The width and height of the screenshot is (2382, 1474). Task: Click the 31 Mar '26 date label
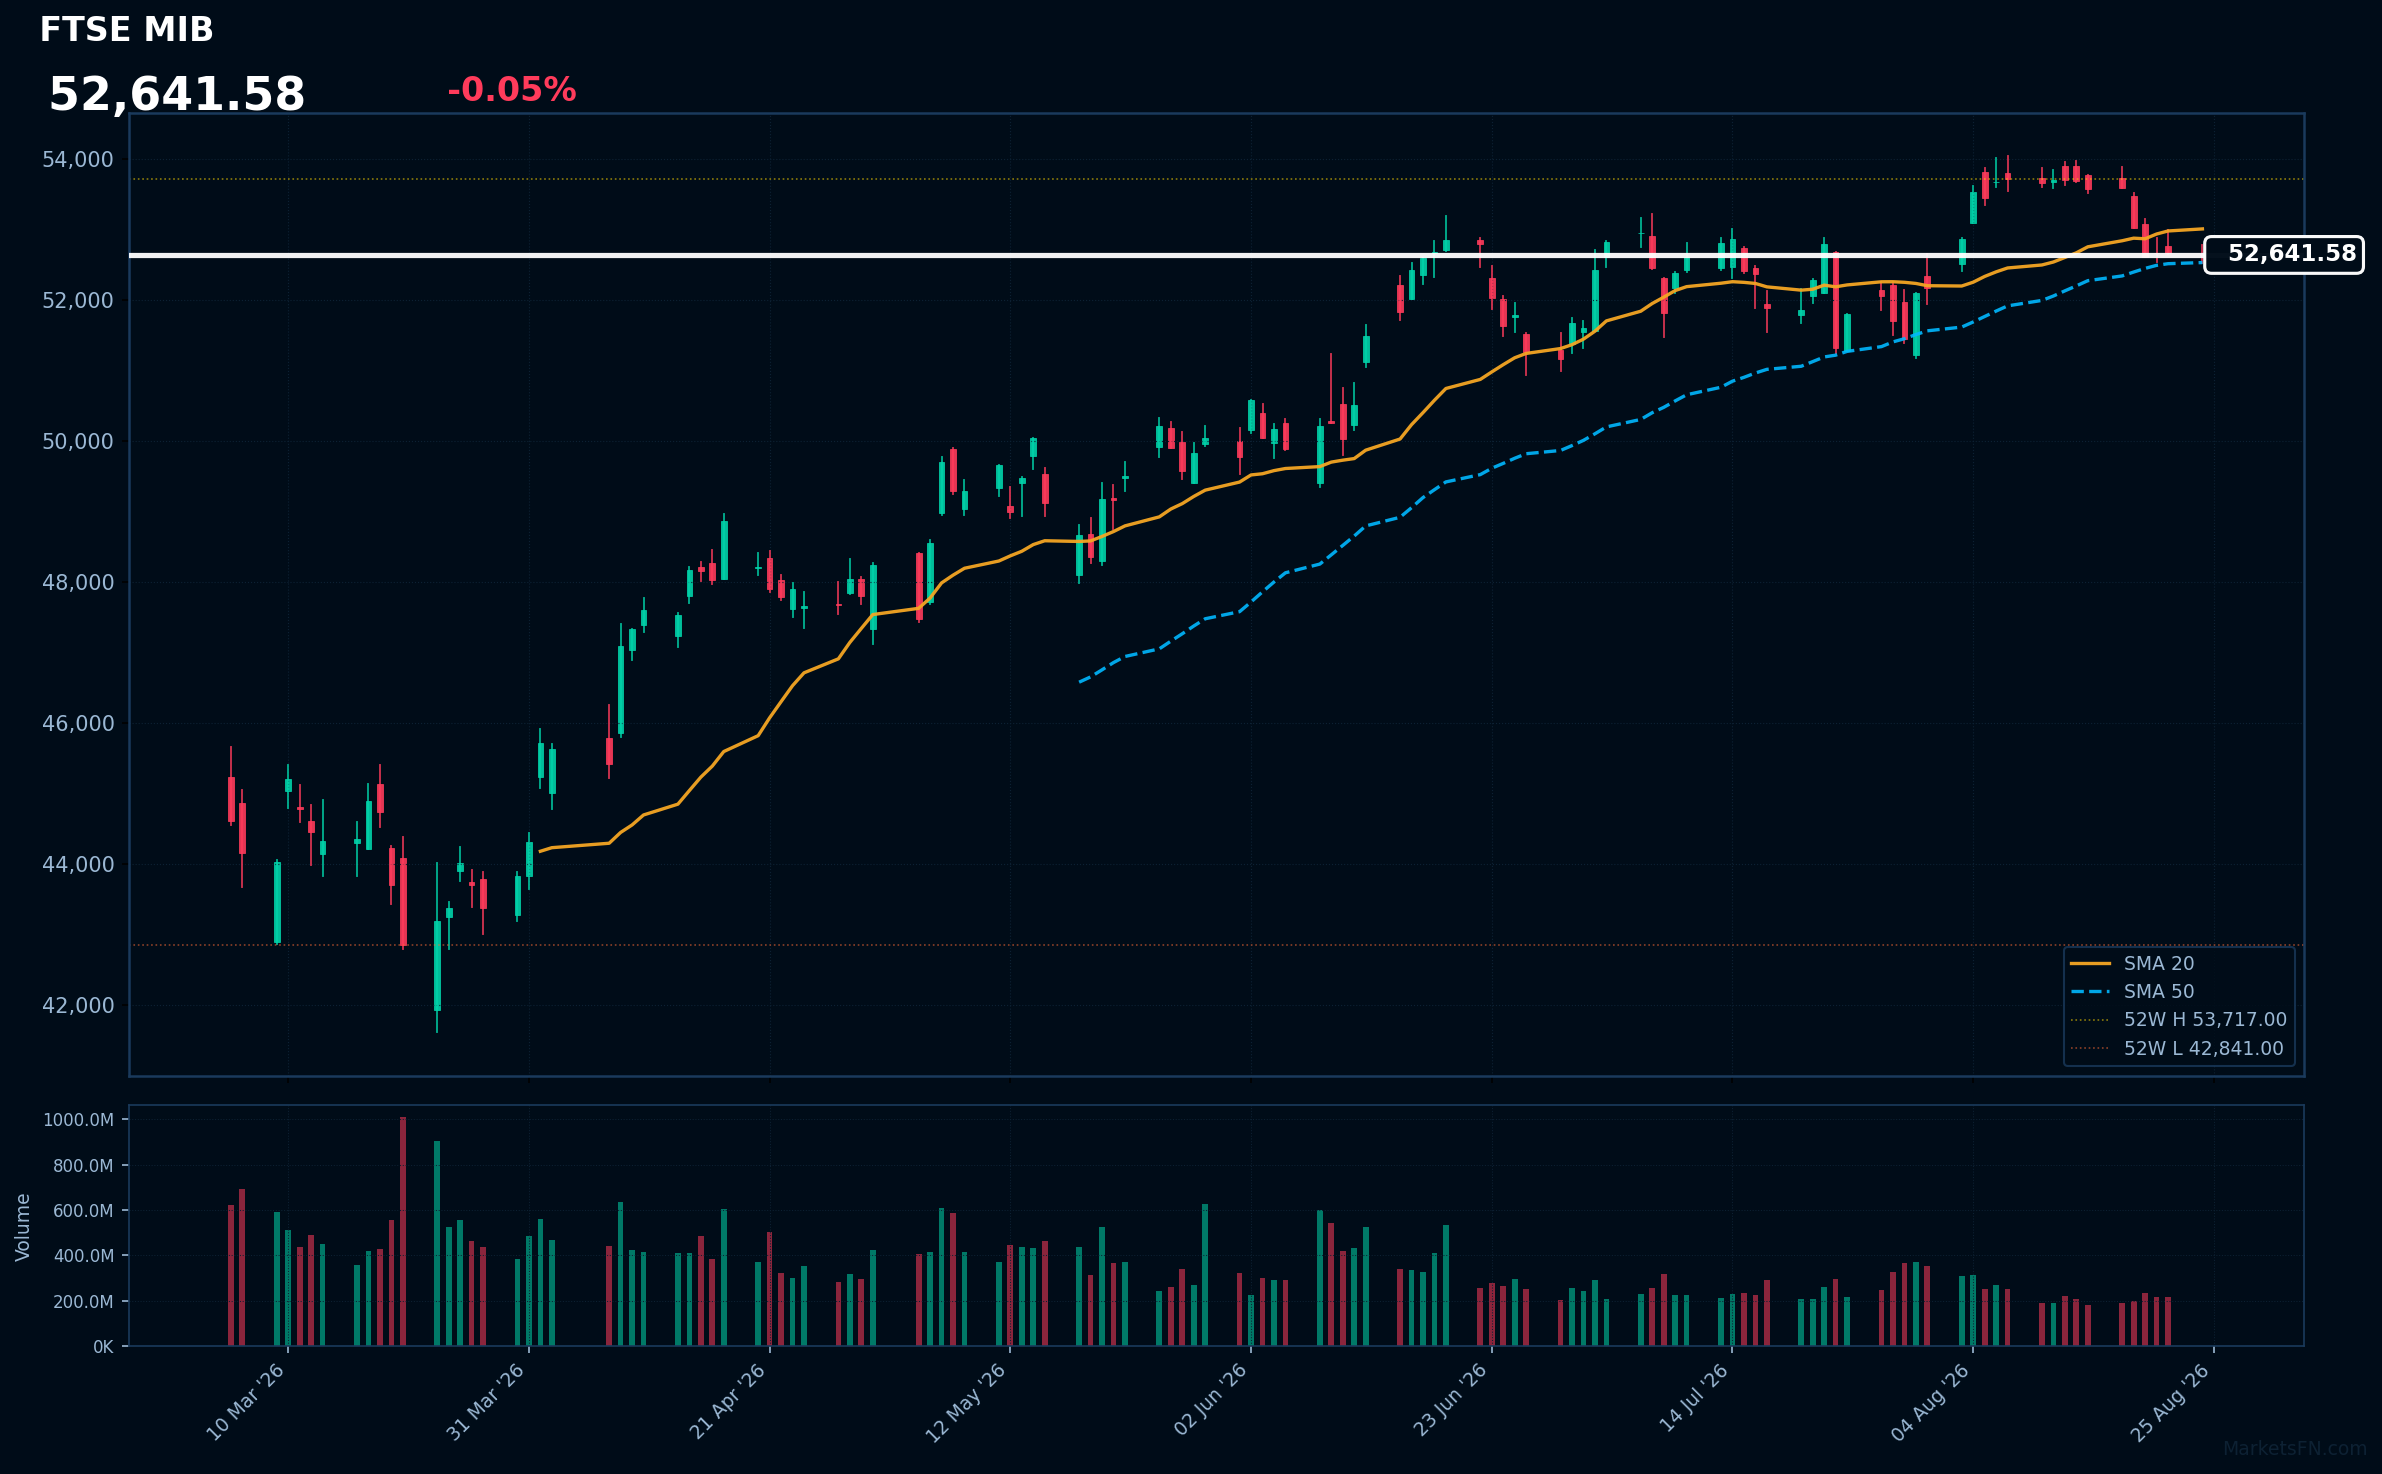click(486, 1402)
